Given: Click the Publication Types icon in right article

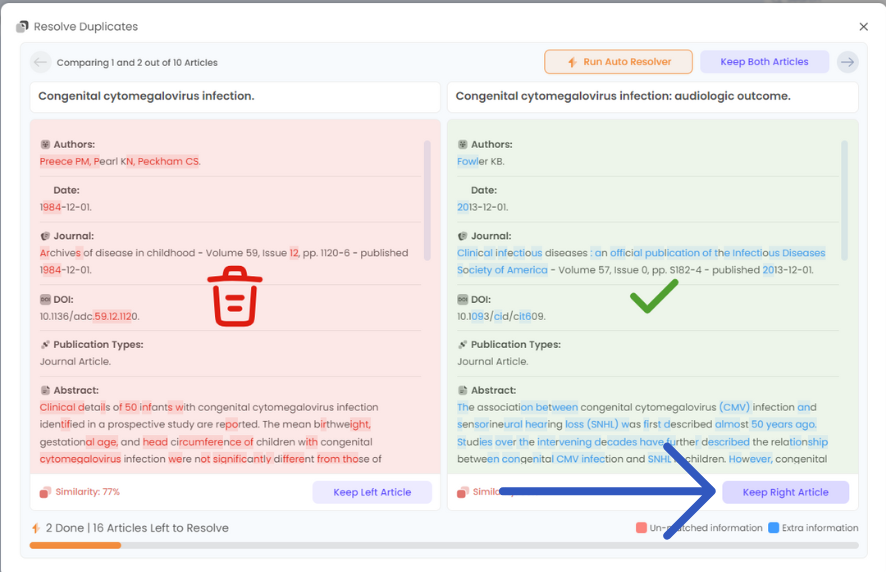Looking at the screenshot, I should [463, 345].
